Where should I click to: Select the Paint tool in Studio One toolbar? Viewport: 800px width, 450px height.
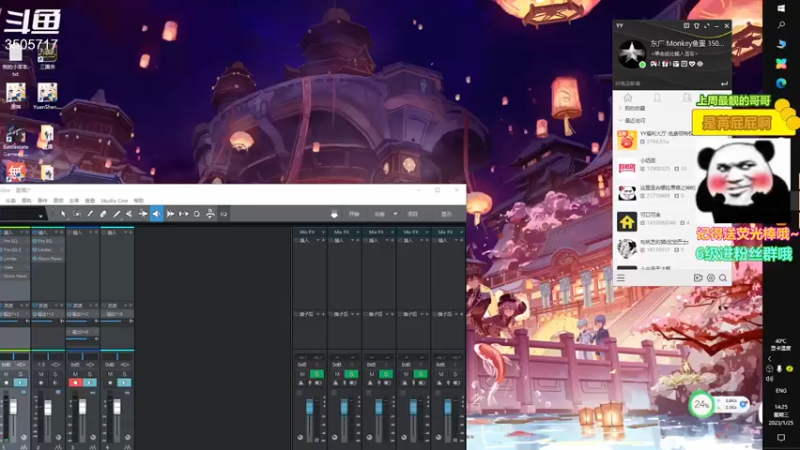(x=116, y=214)
